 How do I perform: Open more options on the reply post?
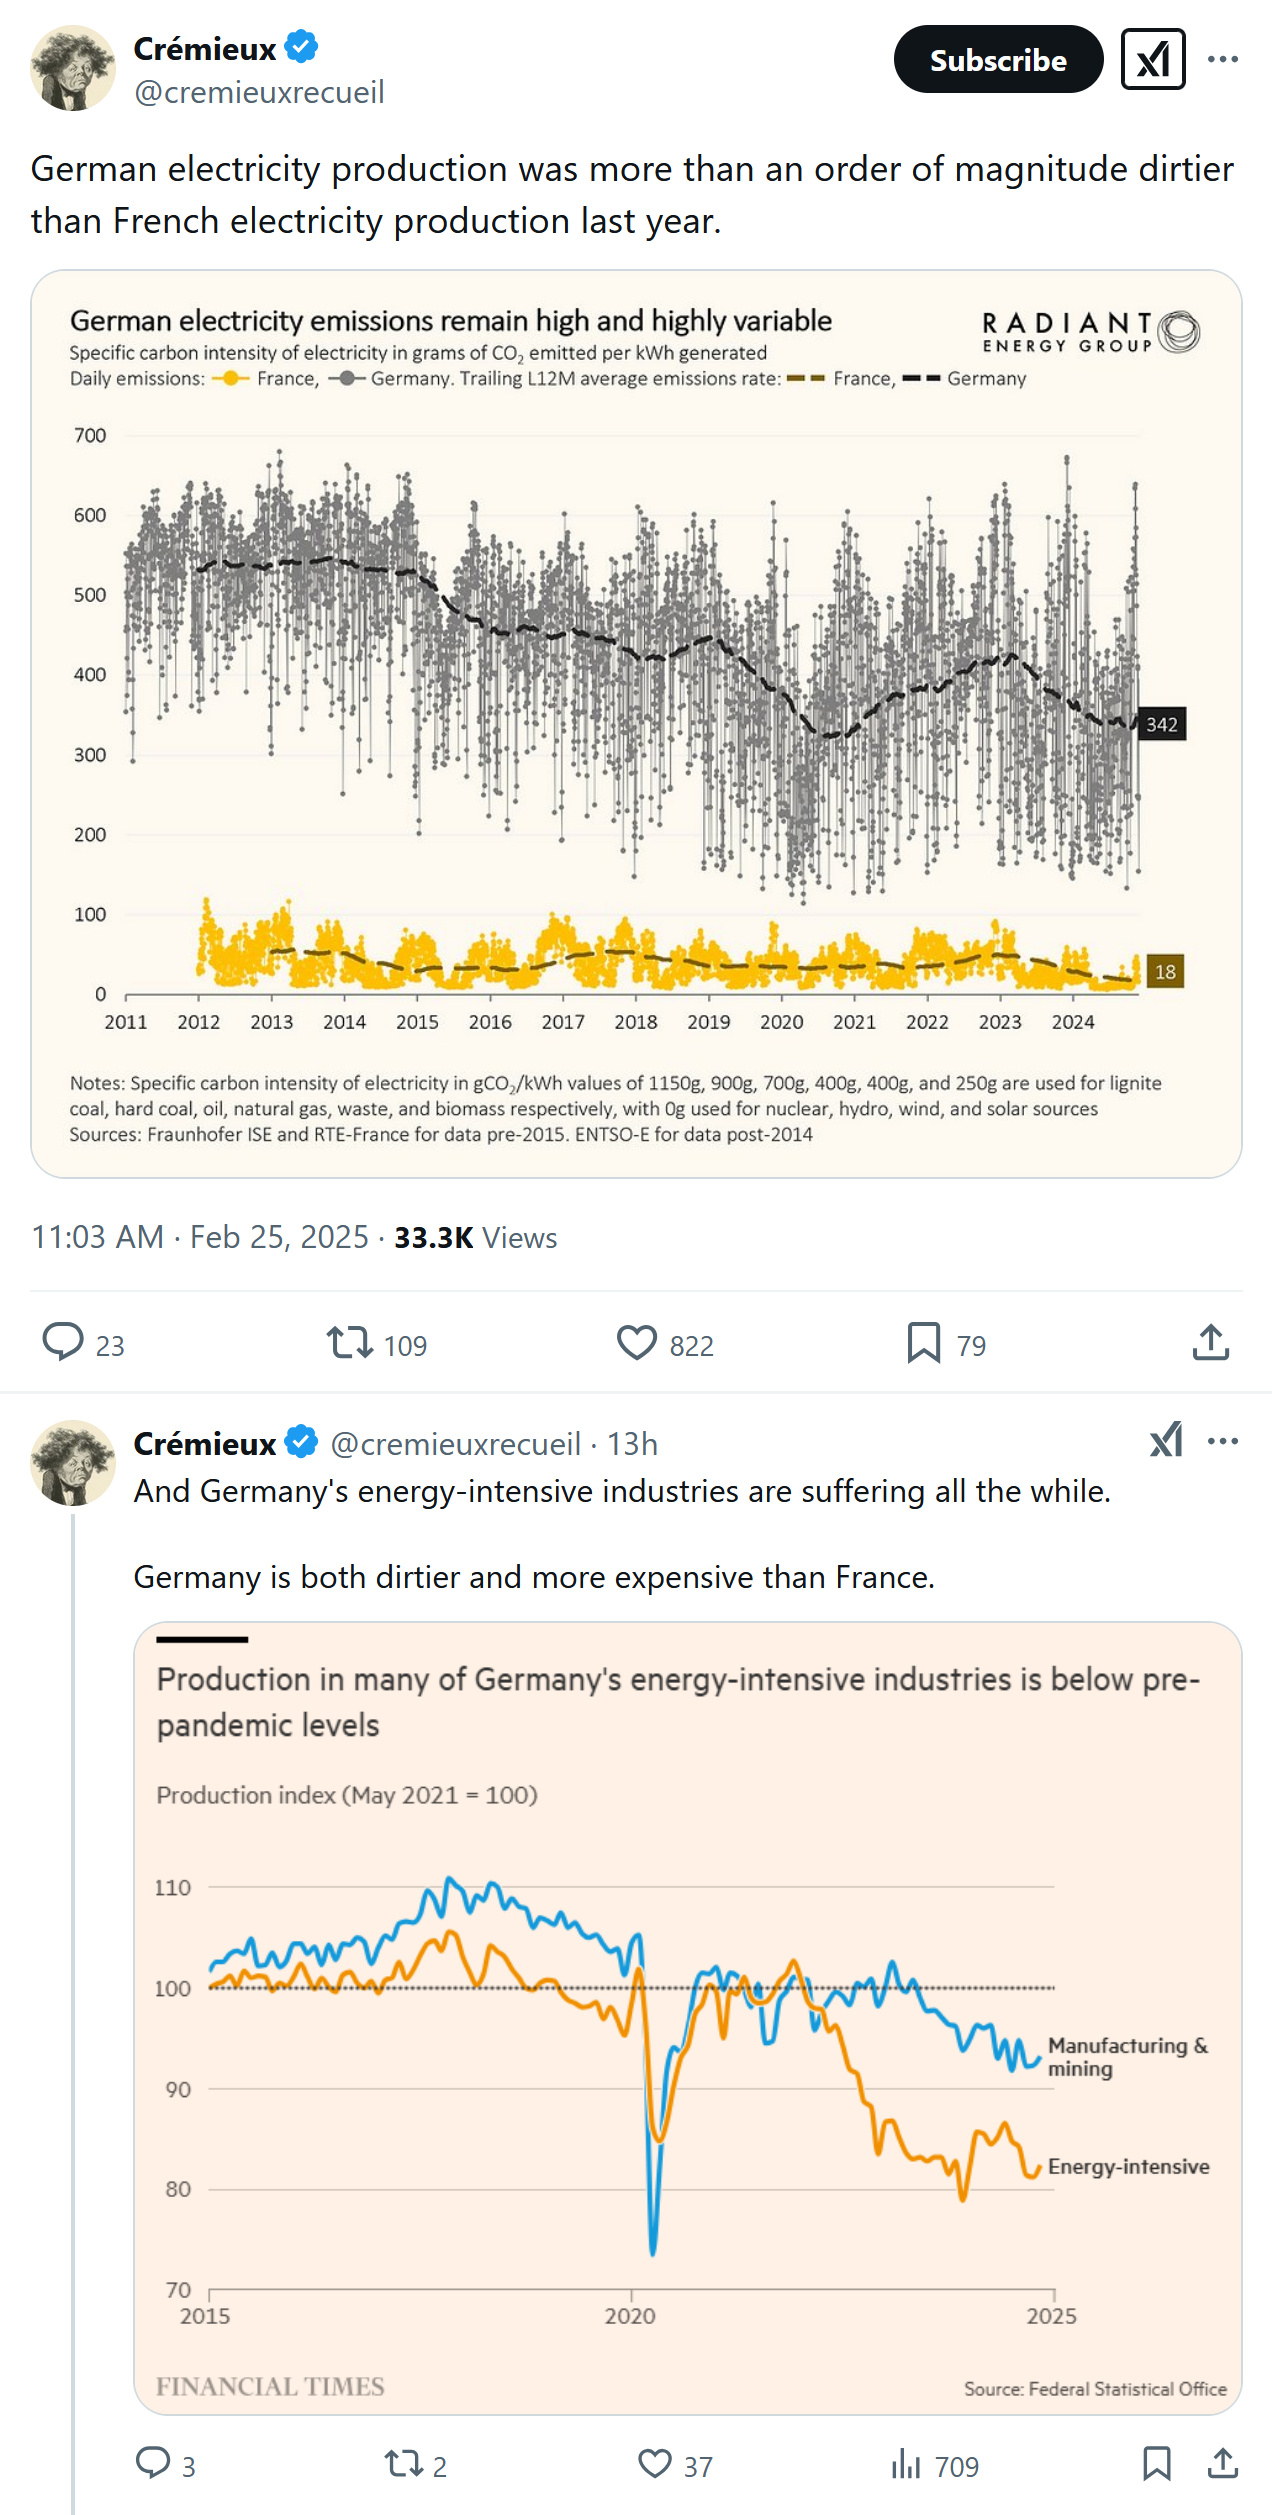pyautogui.click(x=1222, y=1441)
